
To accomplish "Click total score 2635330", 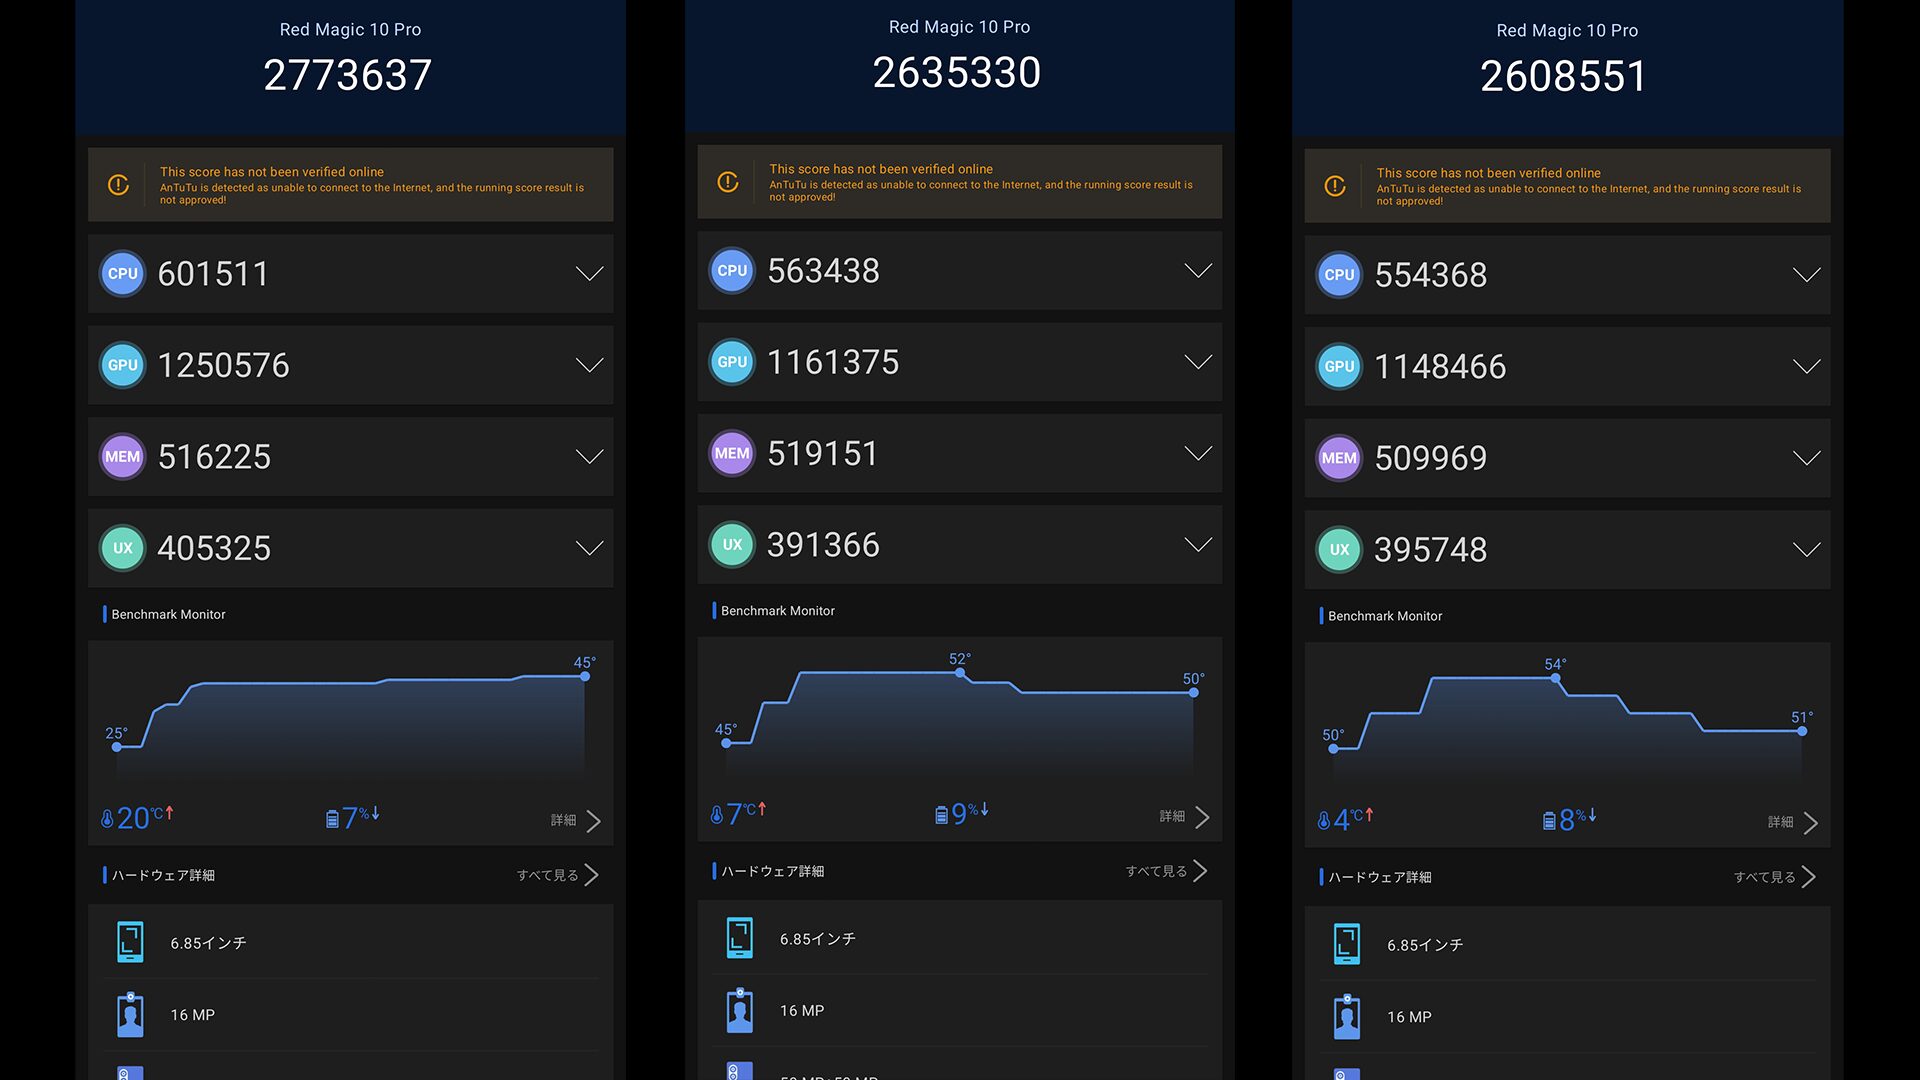I will 957,72.
